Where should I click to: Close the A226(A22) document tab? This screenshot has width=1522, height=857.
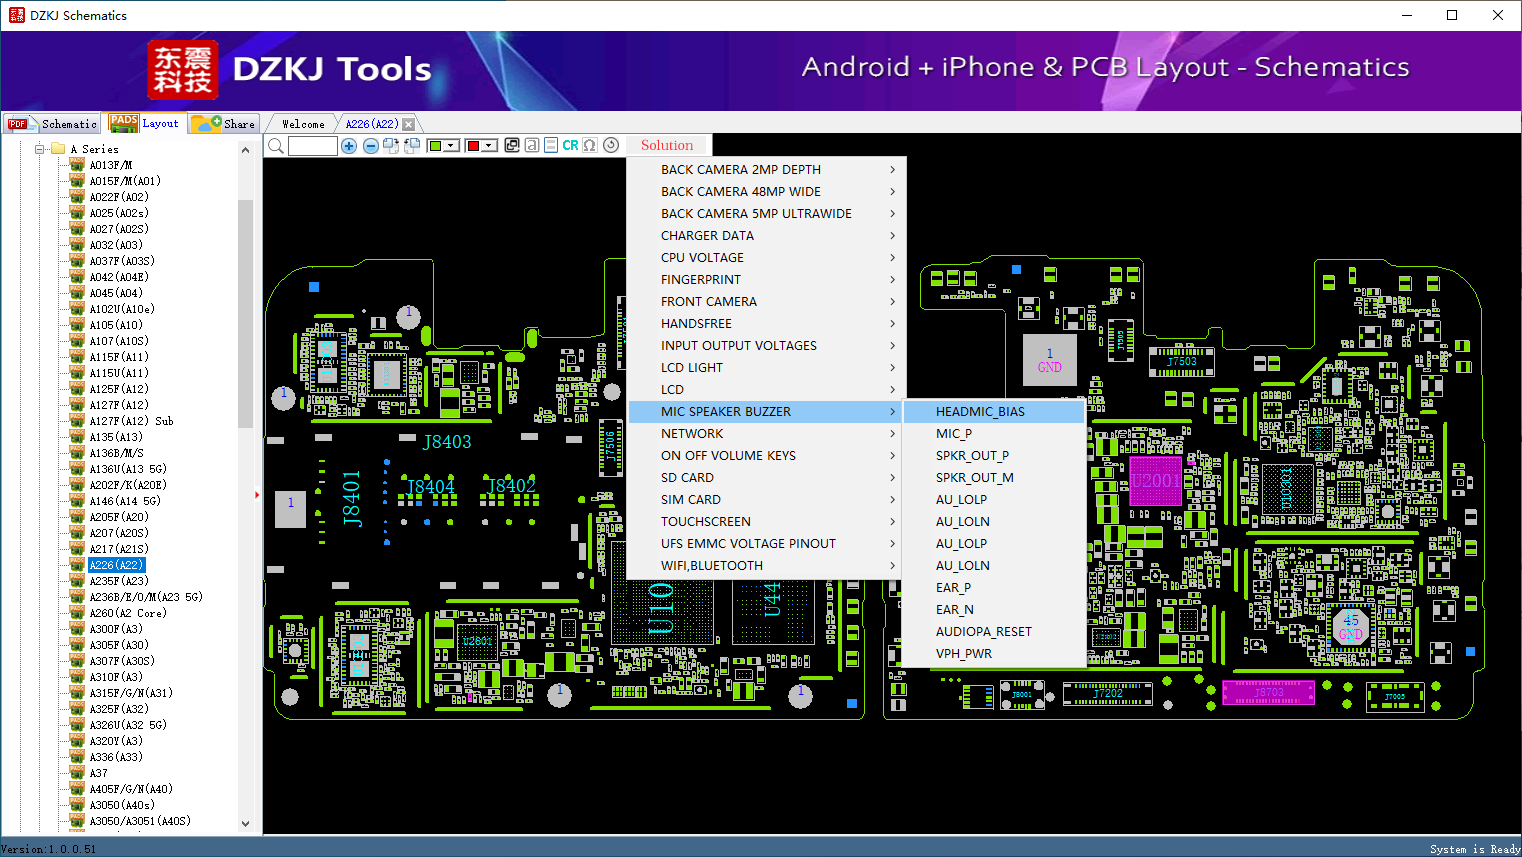[x=408, y=124]
